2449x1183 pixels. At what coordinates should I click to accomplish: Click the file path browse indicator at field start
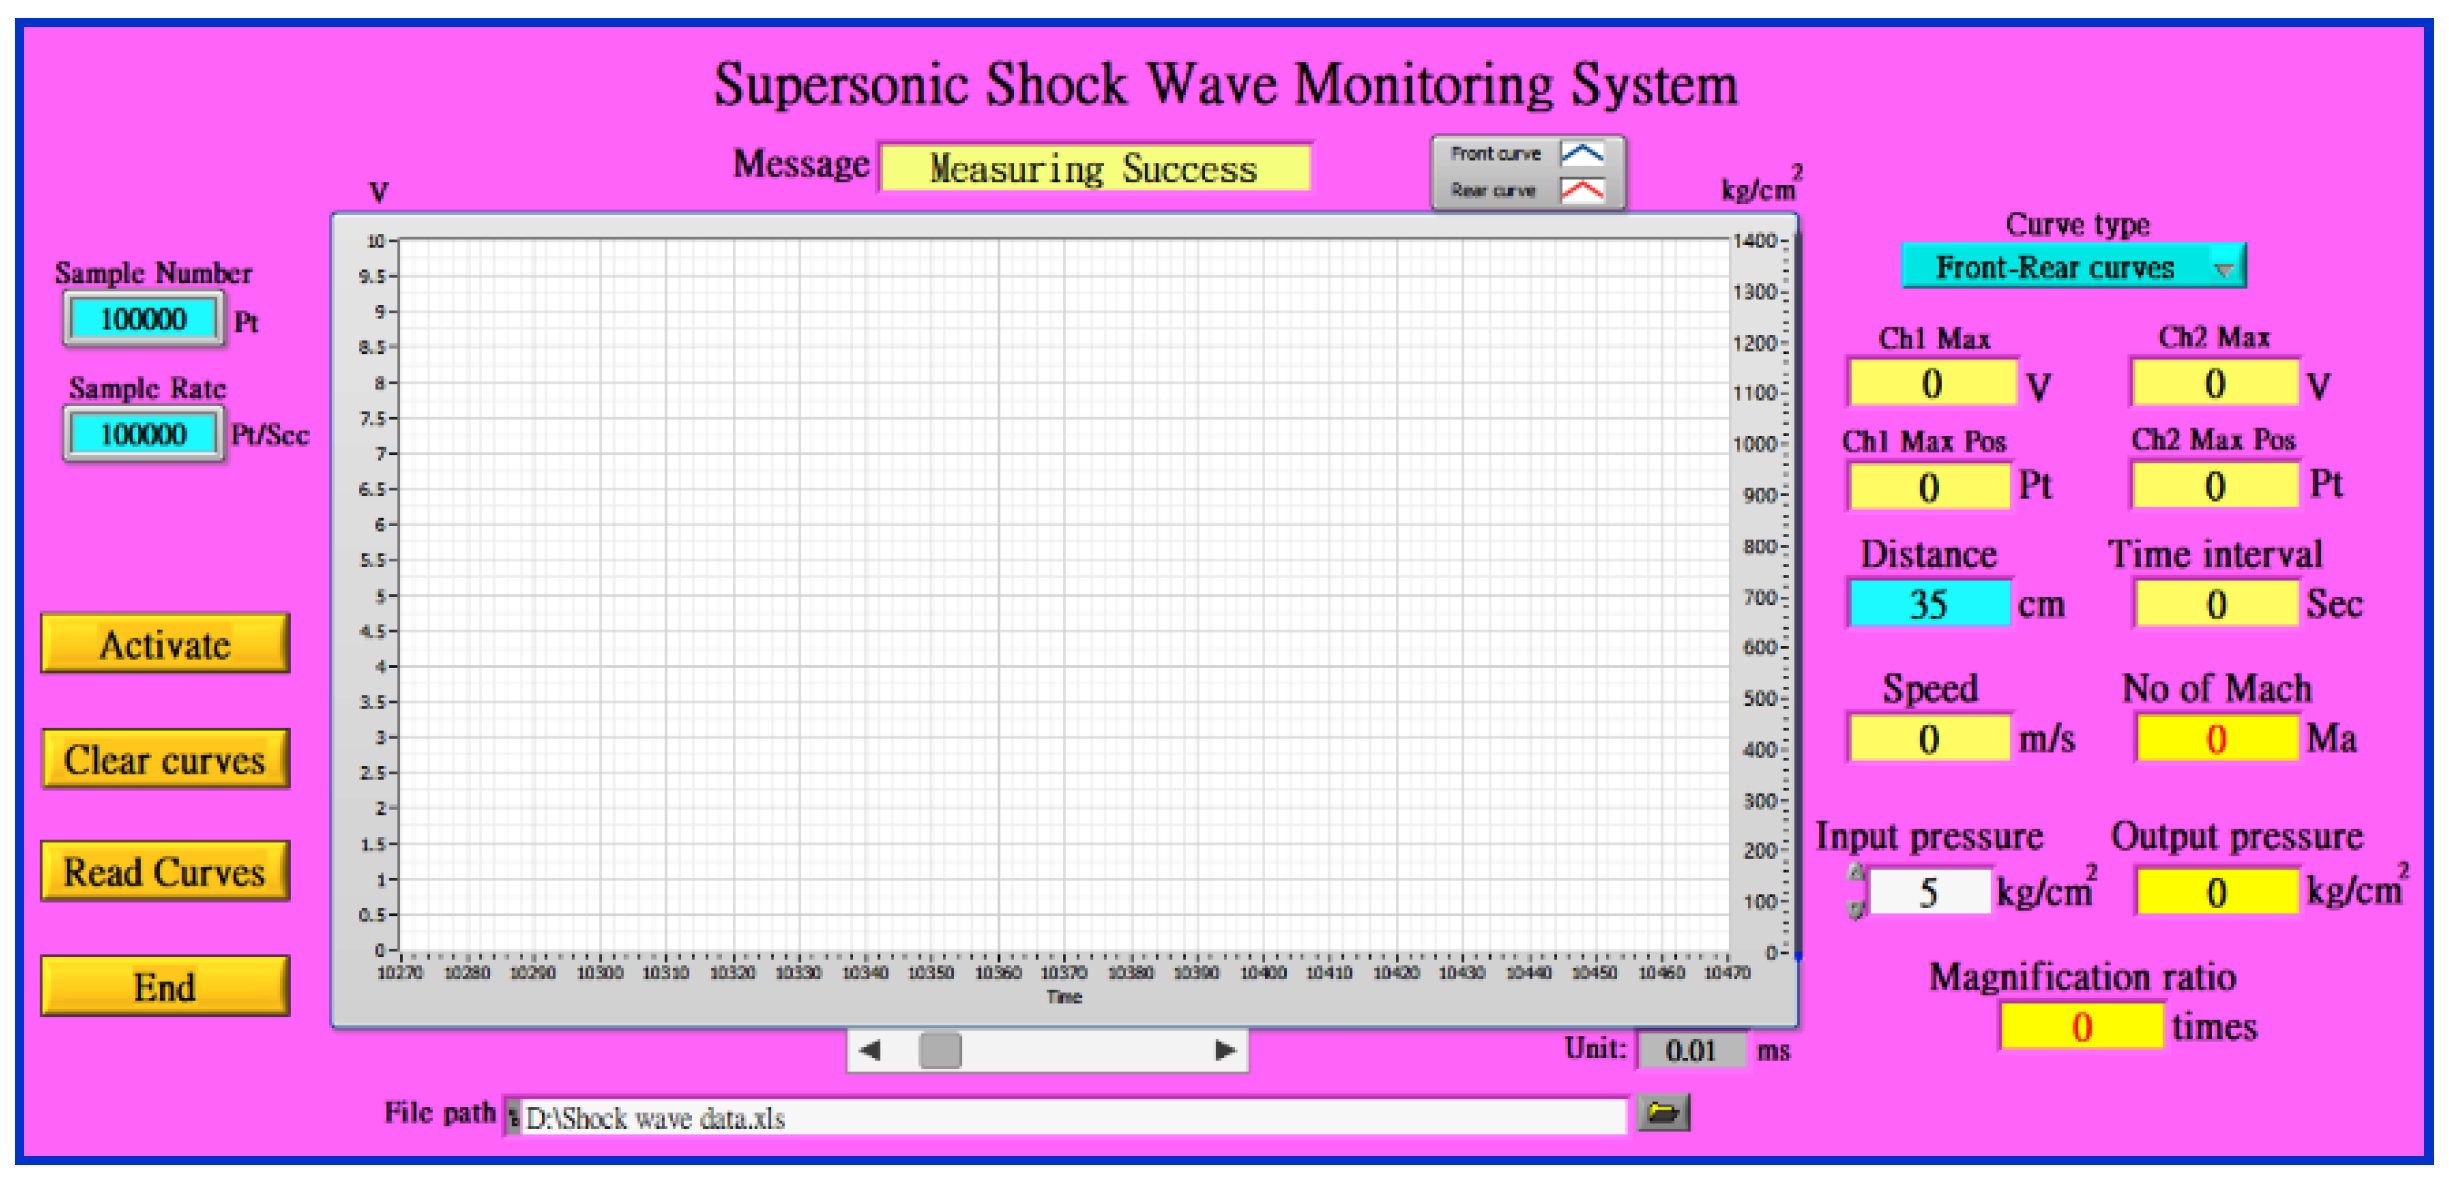click(513, 1117)
